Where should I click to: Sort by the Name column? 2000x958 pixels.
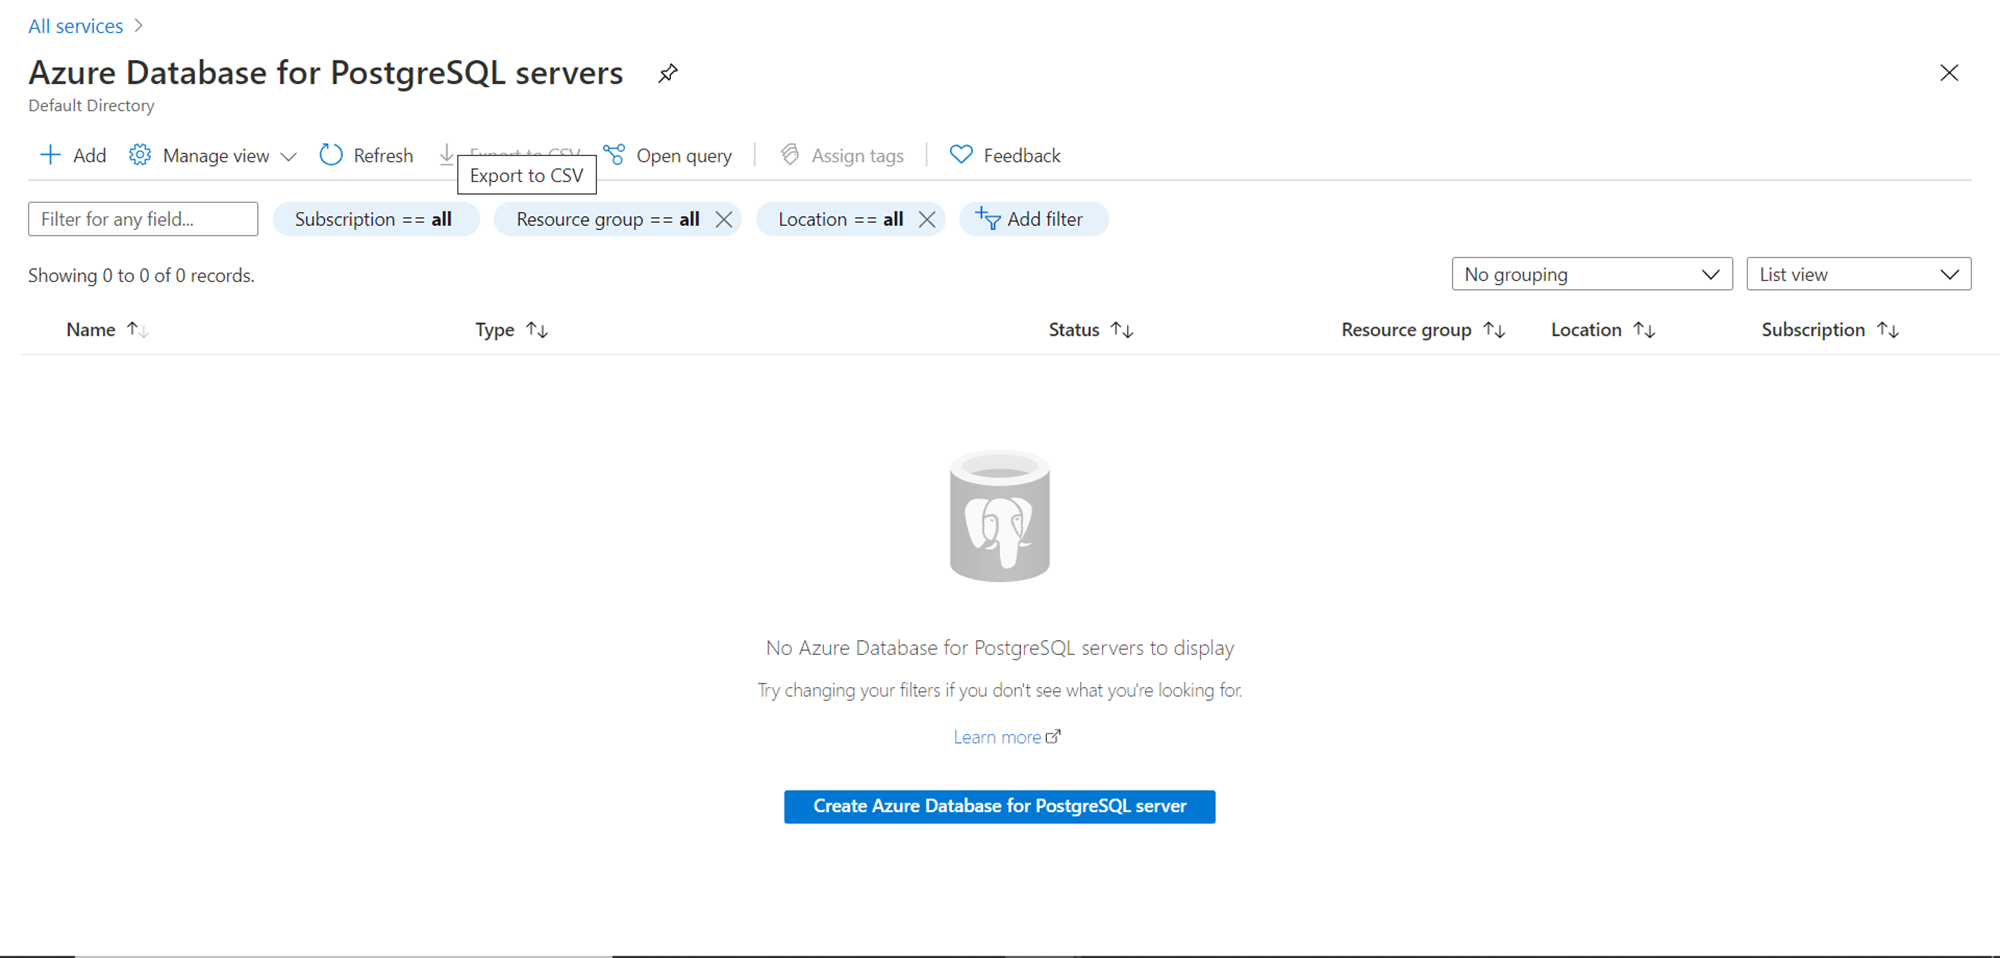click(107, 330)
